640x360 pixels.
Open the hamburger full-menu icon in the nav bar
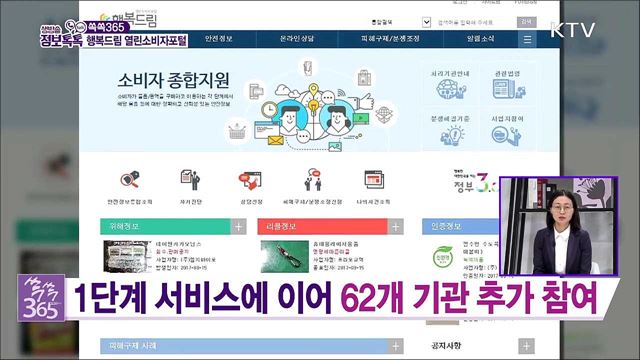(x=527, y=40)
